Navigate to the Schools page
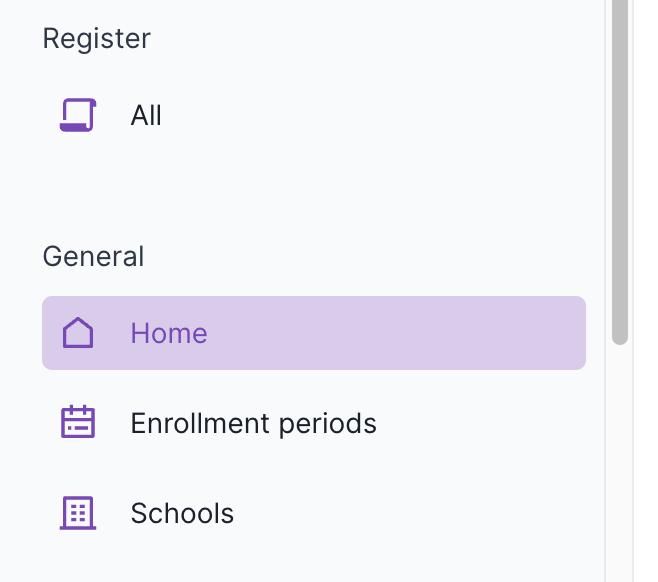This screenshot has height=582, width=658. pyautogui.click(x=181, y=513)
